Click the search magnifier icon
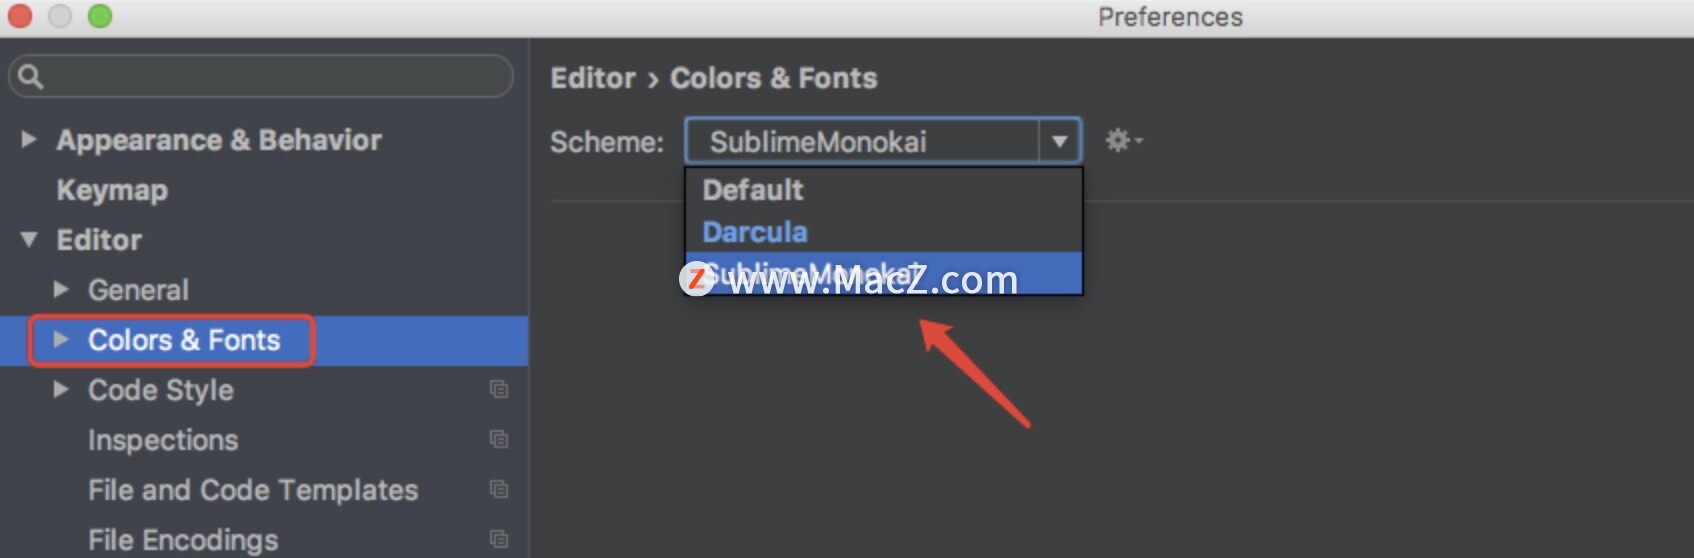Image resolution: width=1694 pixels, height=558 pixels. pyautogui.click(x=31, y=76)
